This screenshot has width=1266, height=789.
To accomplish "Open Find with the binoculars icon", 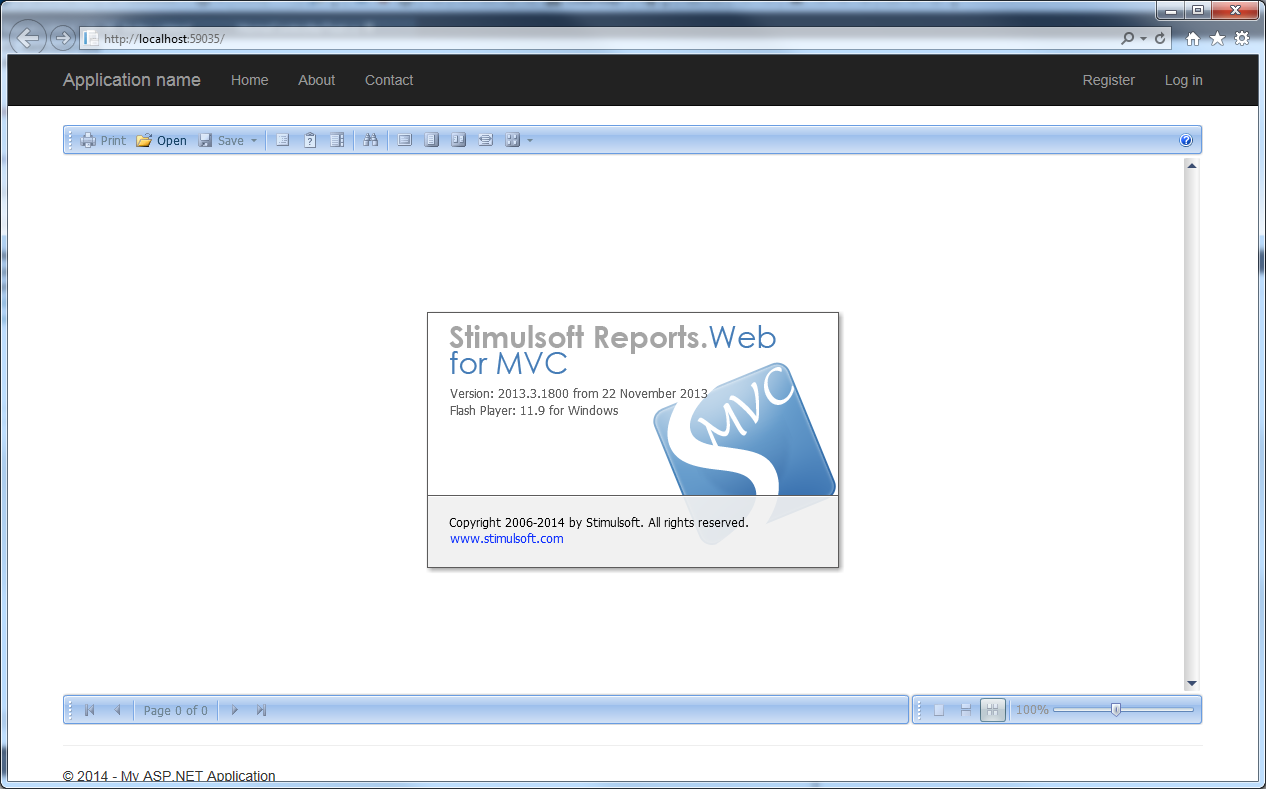I will click(x=371, y=140).
